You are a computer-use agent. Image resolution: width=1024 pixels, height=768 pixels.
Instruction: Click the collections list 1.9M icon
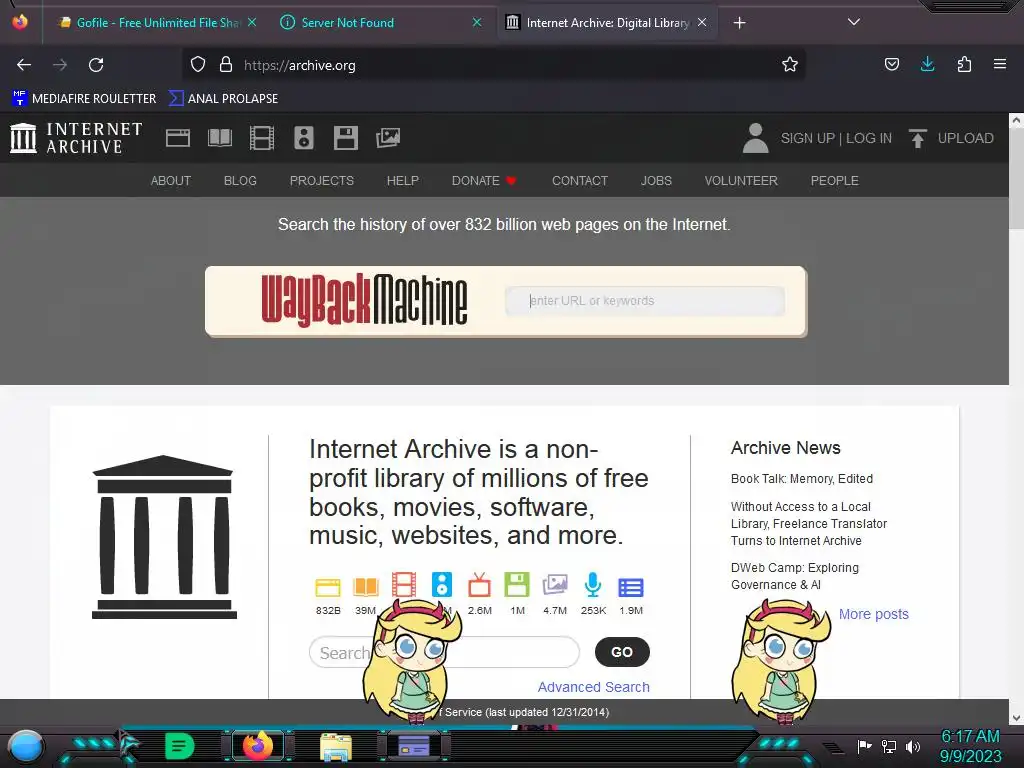[631, 587]
